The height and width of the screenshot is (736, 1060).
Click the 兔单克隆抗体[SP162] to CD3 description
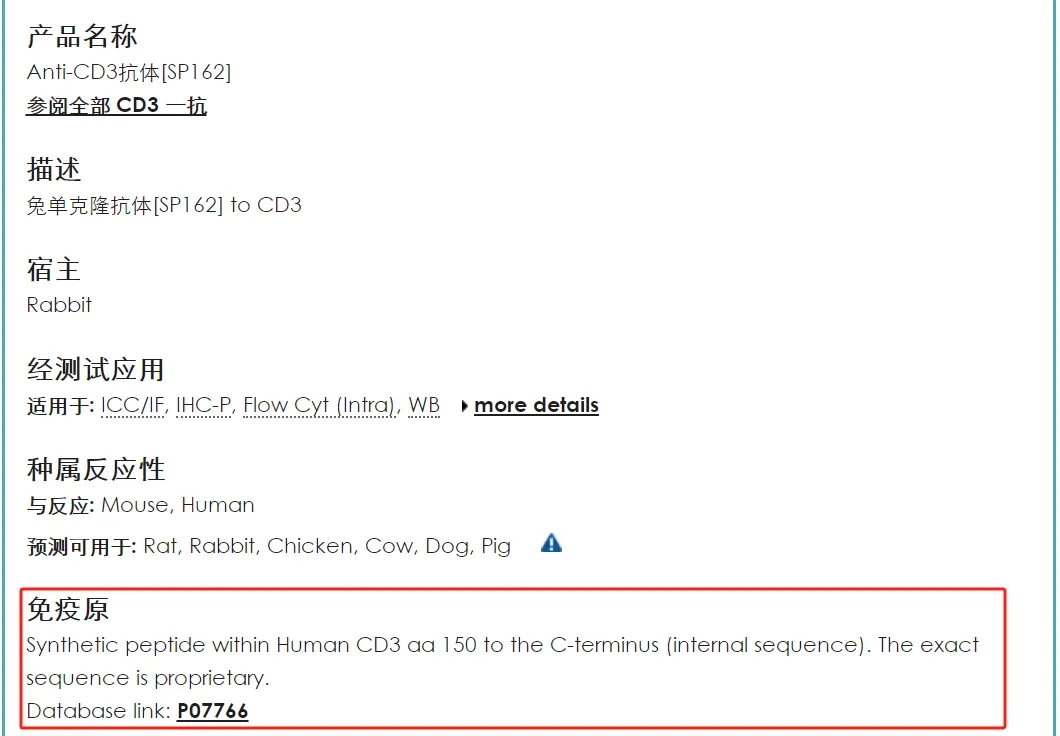click(164, 205)
